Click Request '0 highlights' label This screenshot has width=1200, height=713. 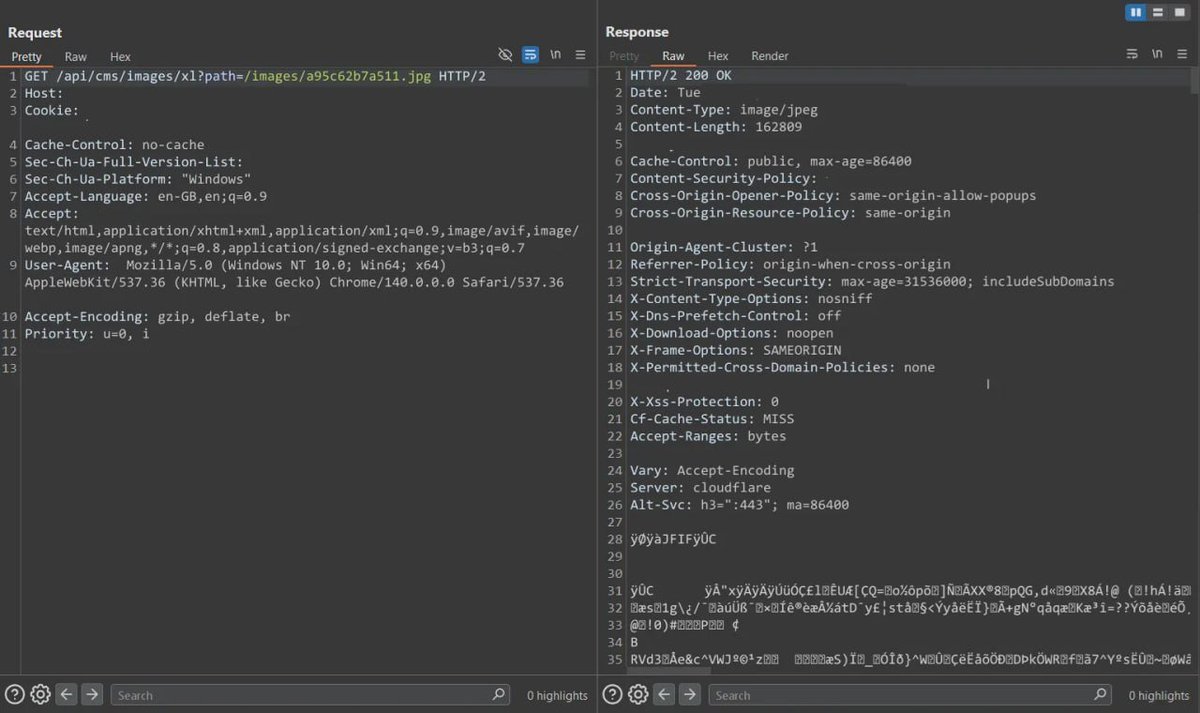[x=557, y=695]
